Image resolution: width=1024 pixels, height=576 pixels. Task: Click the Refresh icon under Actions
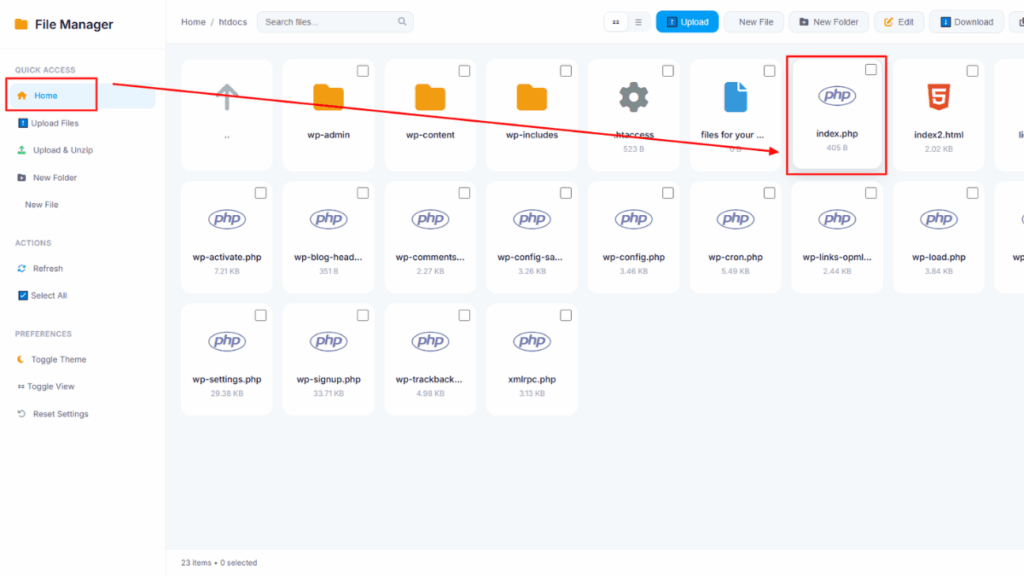pyautogui.click(x=24, y=268)
